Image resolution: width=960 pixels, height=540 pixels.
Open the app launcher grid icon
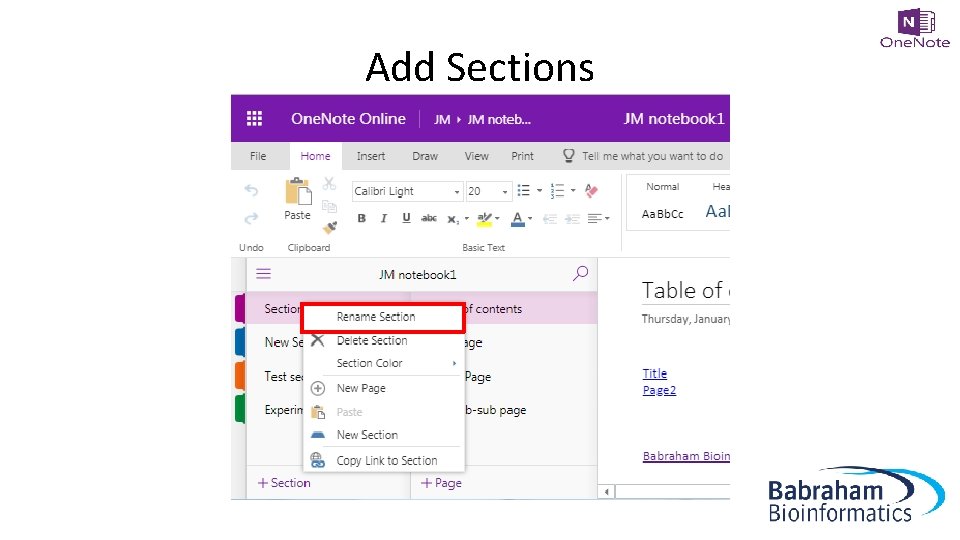click(x=254, y=118)
